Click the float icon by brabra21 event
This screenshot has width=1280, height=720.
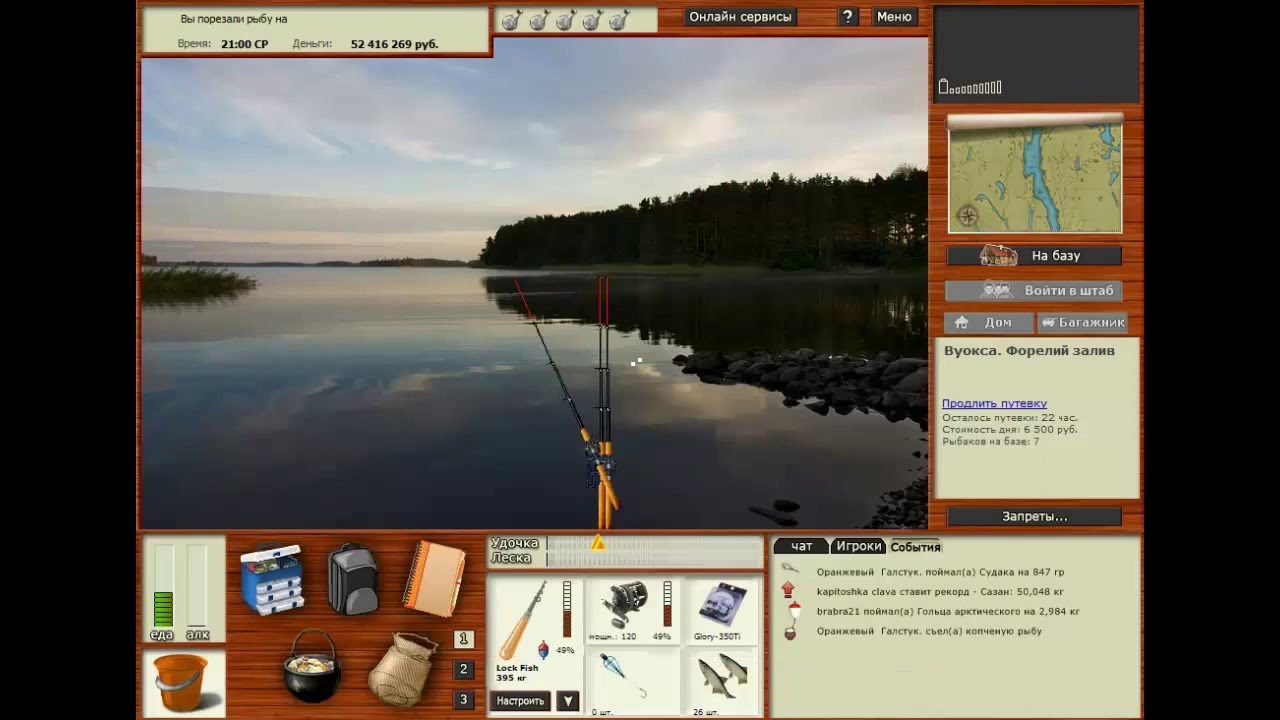point(793,611)
